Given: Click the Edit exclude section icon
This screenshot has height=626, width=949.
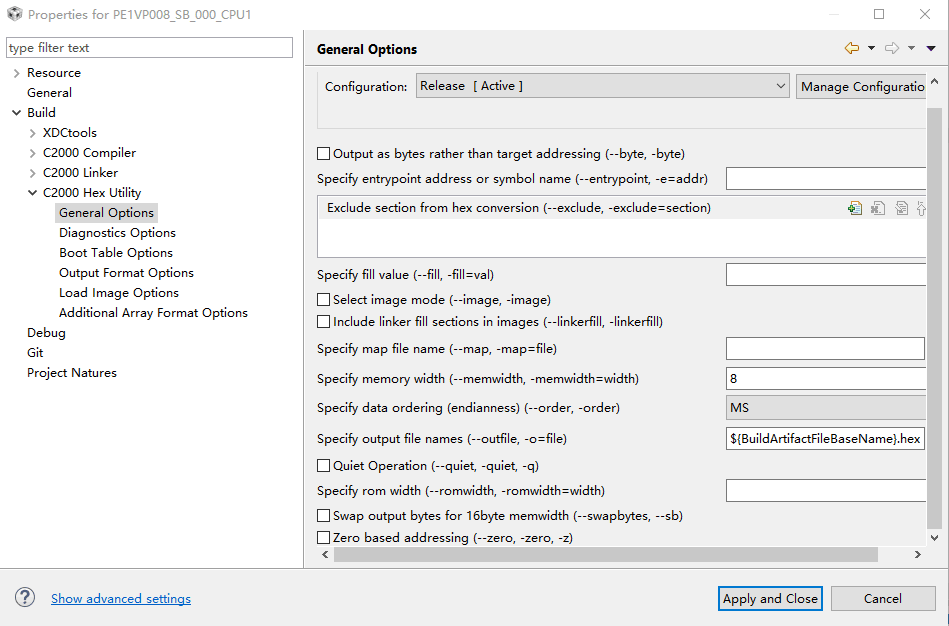Looking at the screenshot, I should (x=901, y=208).
